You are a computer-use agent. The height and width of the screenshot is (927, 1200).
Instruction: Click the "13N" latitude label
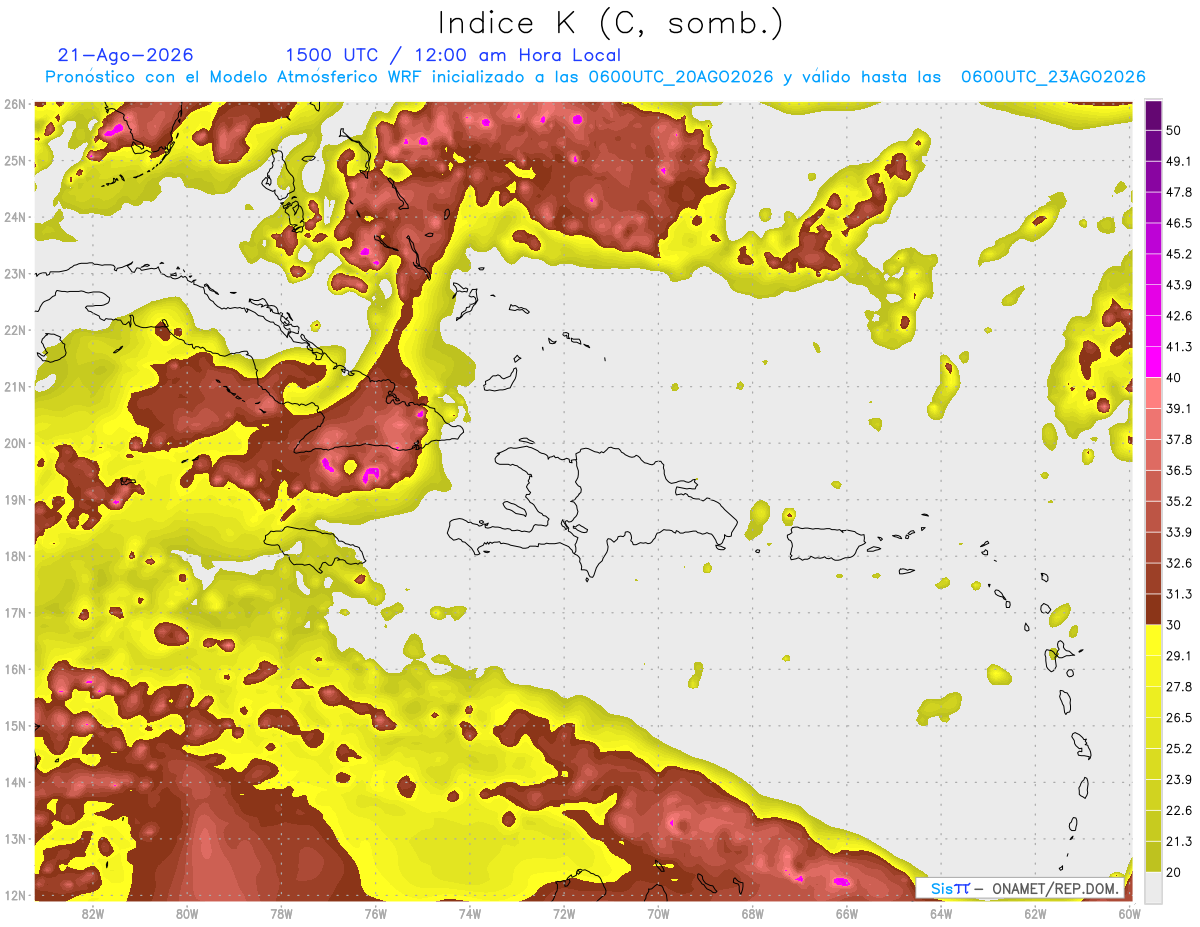click(14, 839)
